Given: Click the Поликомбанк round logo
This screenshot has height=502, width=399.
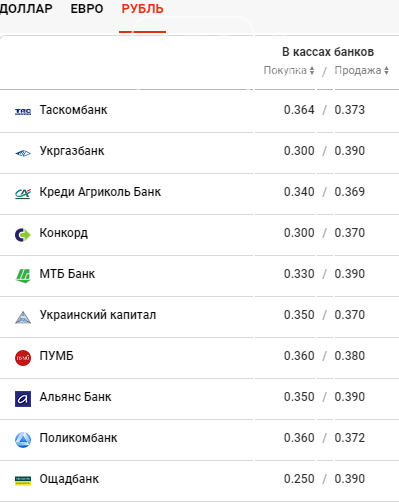Looking at the screenshot, I should click(23, 440).
